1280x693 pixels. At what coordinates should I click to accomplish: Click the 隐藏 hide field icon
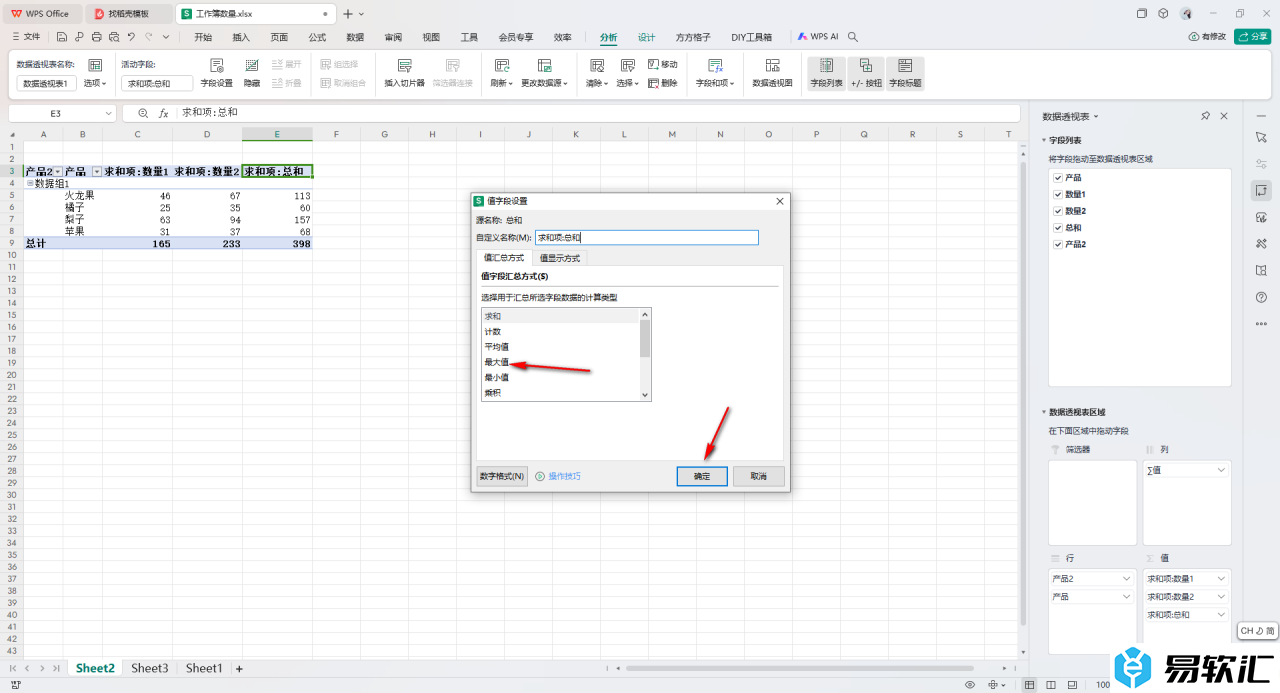coord(252,65)
